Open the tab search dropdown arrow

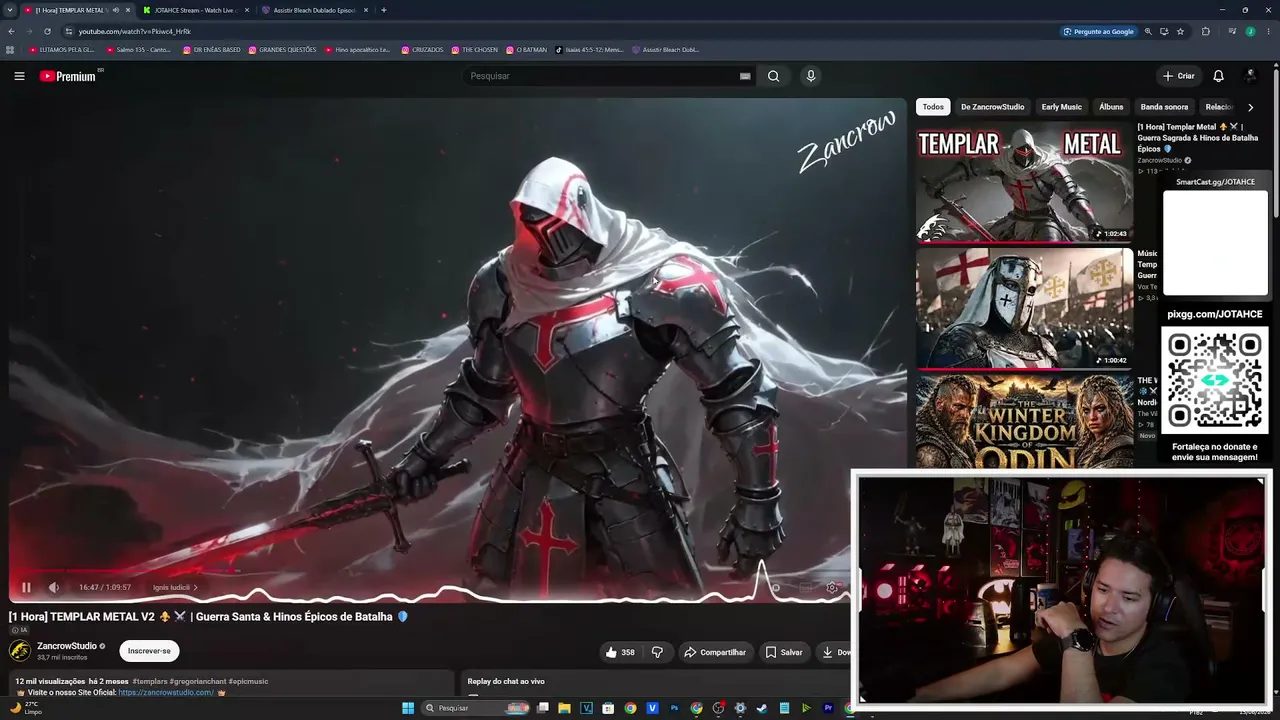pyautogui.click(x=9, y=10)
